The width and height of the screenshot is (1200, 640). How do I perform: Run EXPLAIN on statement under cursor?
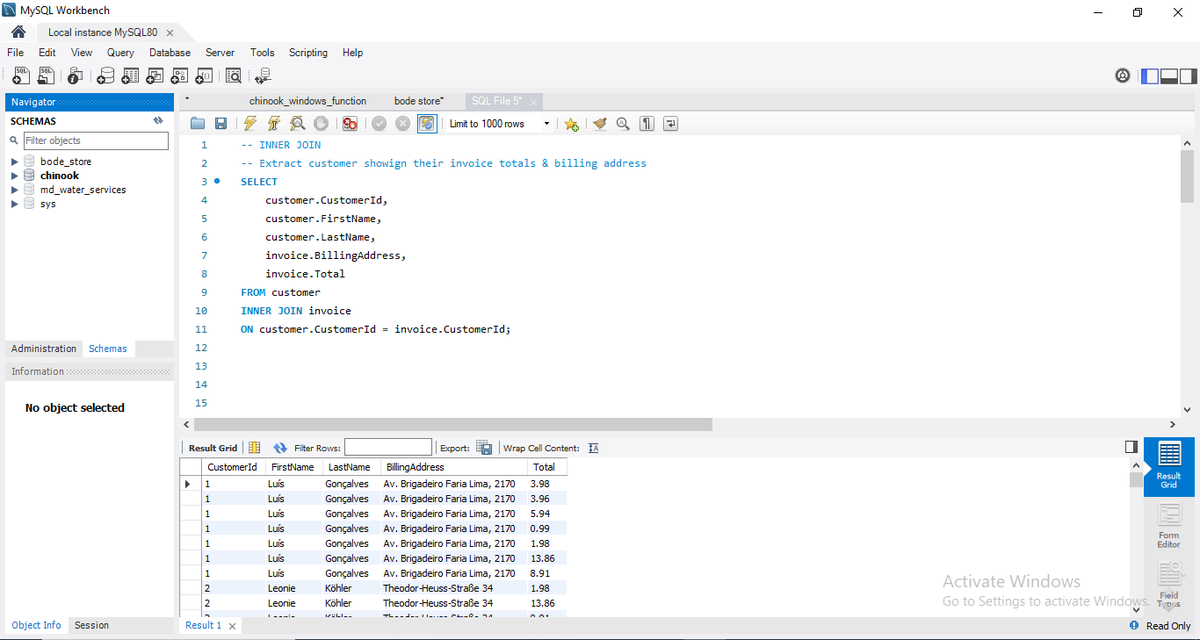click(297, 124)
